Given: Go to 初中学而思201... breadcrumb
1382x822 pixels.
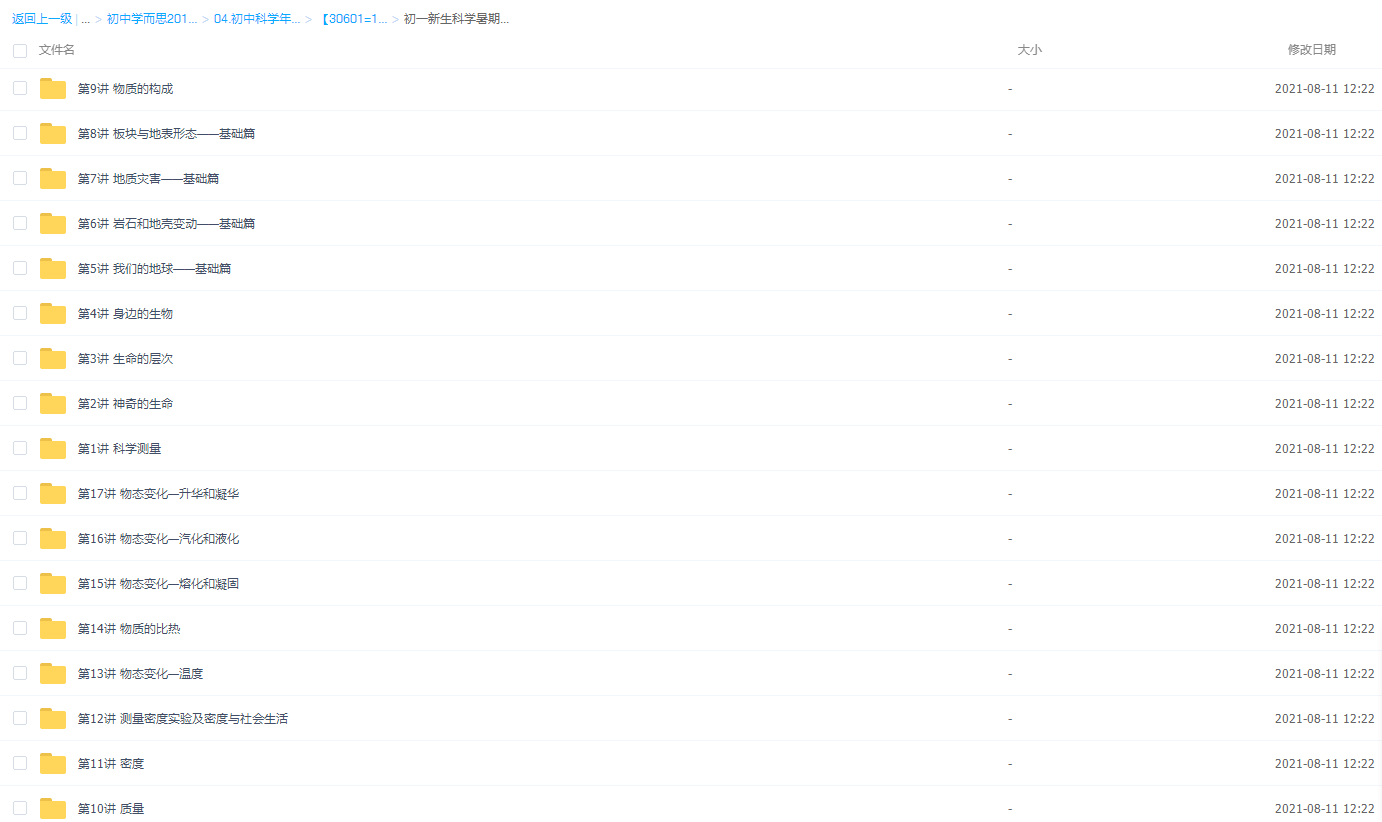Looking at the screenshot, I should (152, 19).
